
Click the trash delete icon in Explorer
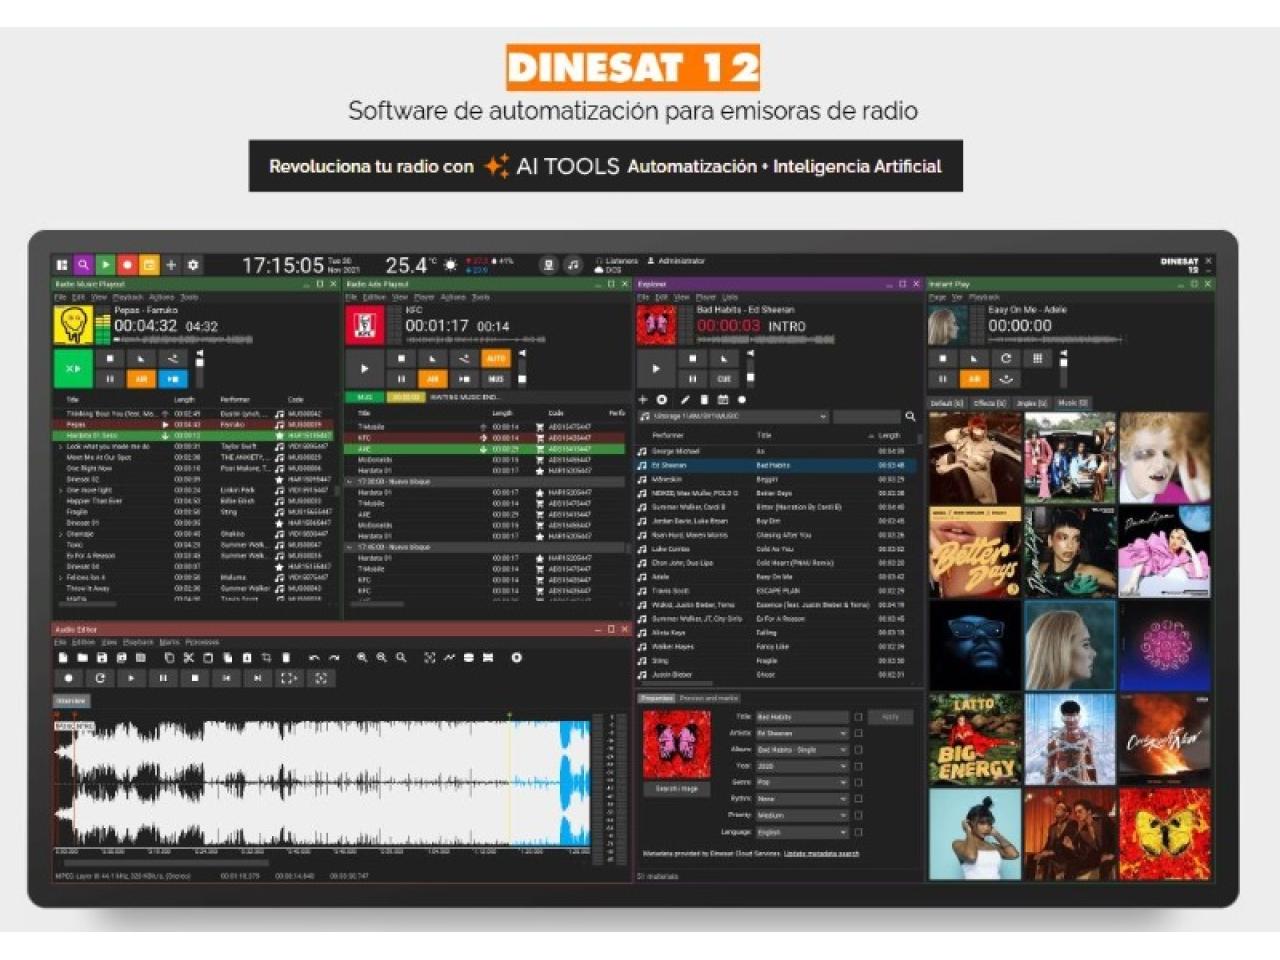(704, 399)
